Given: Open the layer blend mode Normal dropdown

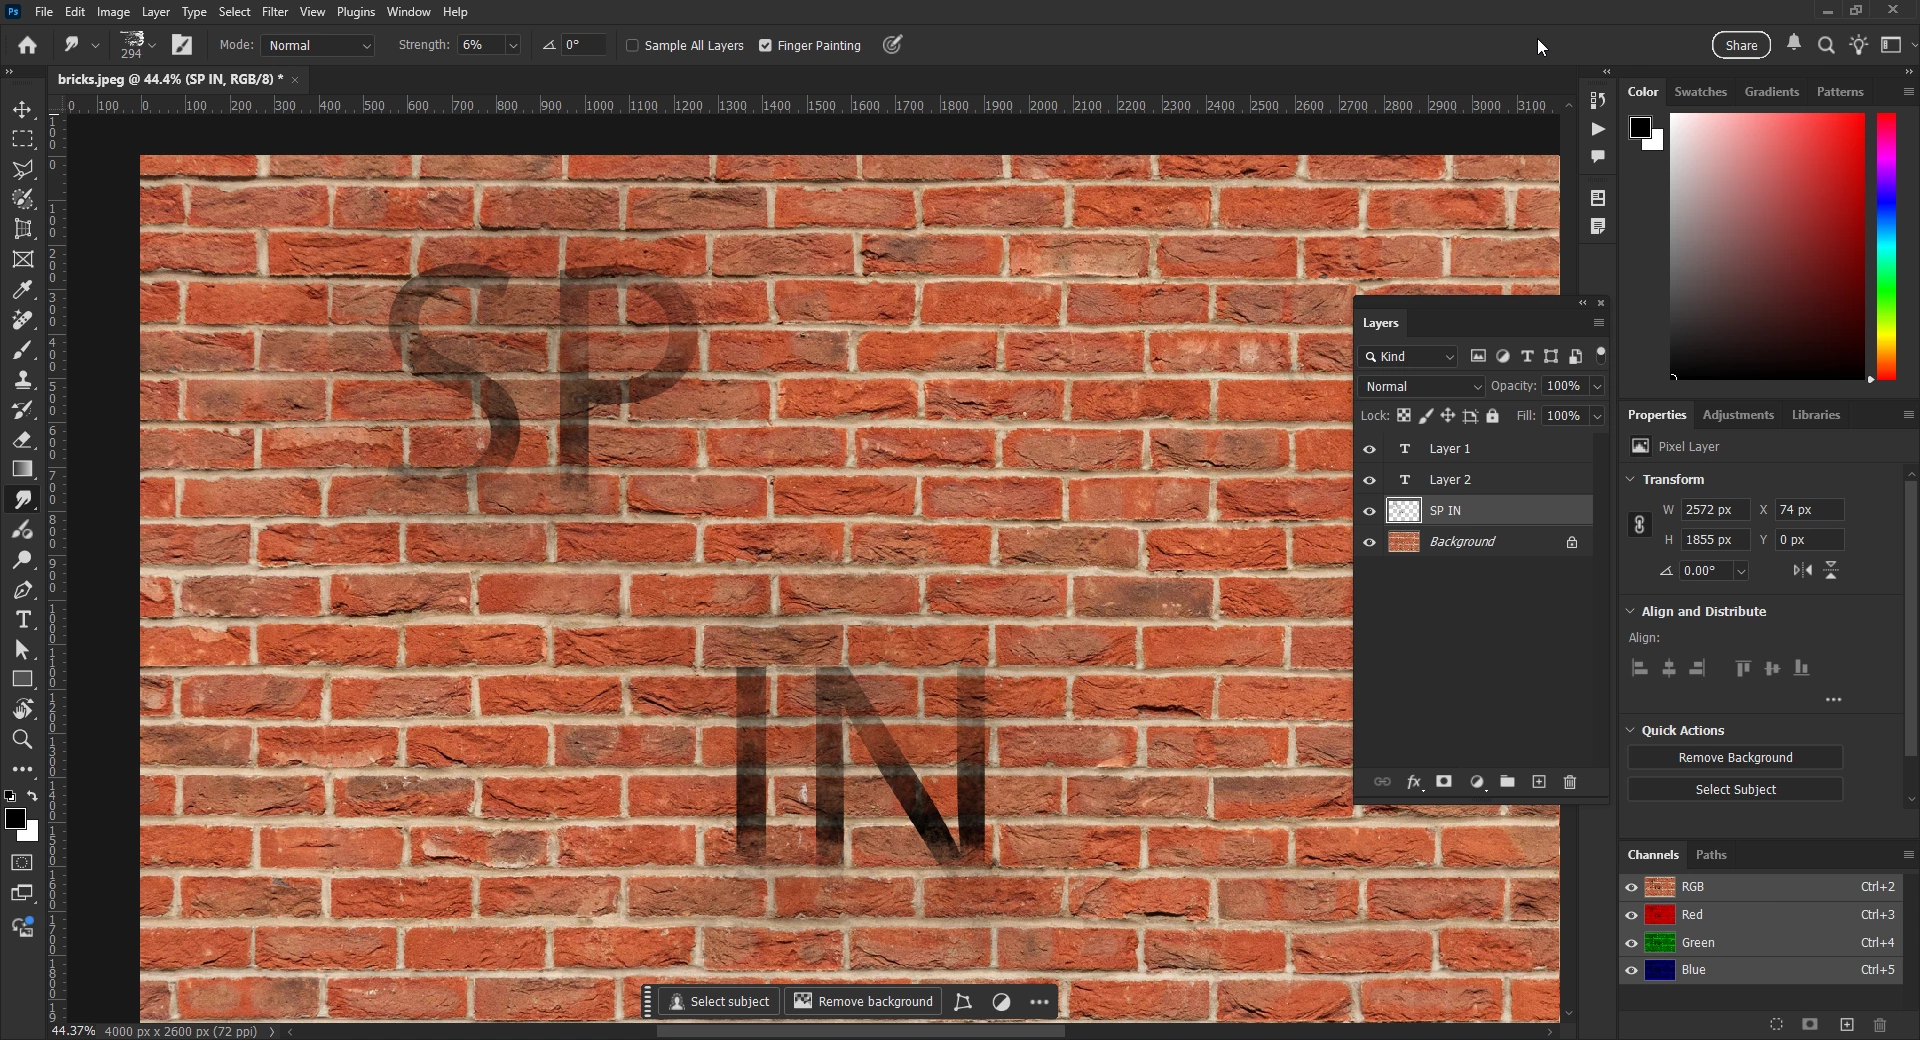Looking at the screenshot, I should 1422,386.
